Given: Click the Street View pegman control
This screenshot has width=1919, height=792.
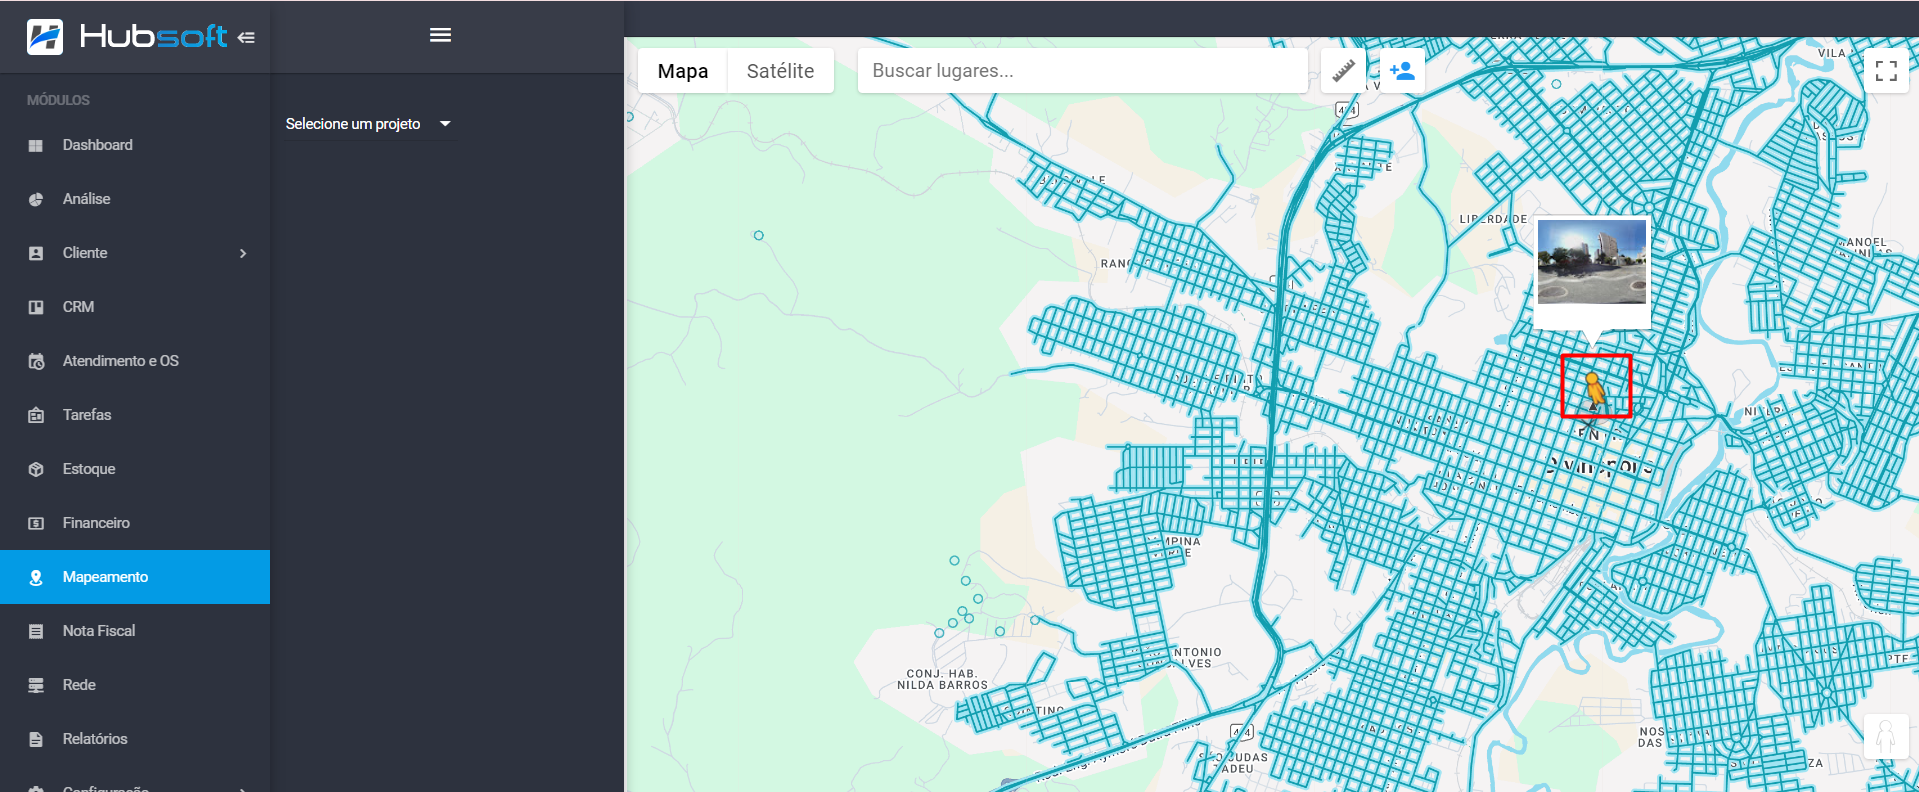Looking at the screenshot, I should pyautogui.click(x=1886, y=737).
